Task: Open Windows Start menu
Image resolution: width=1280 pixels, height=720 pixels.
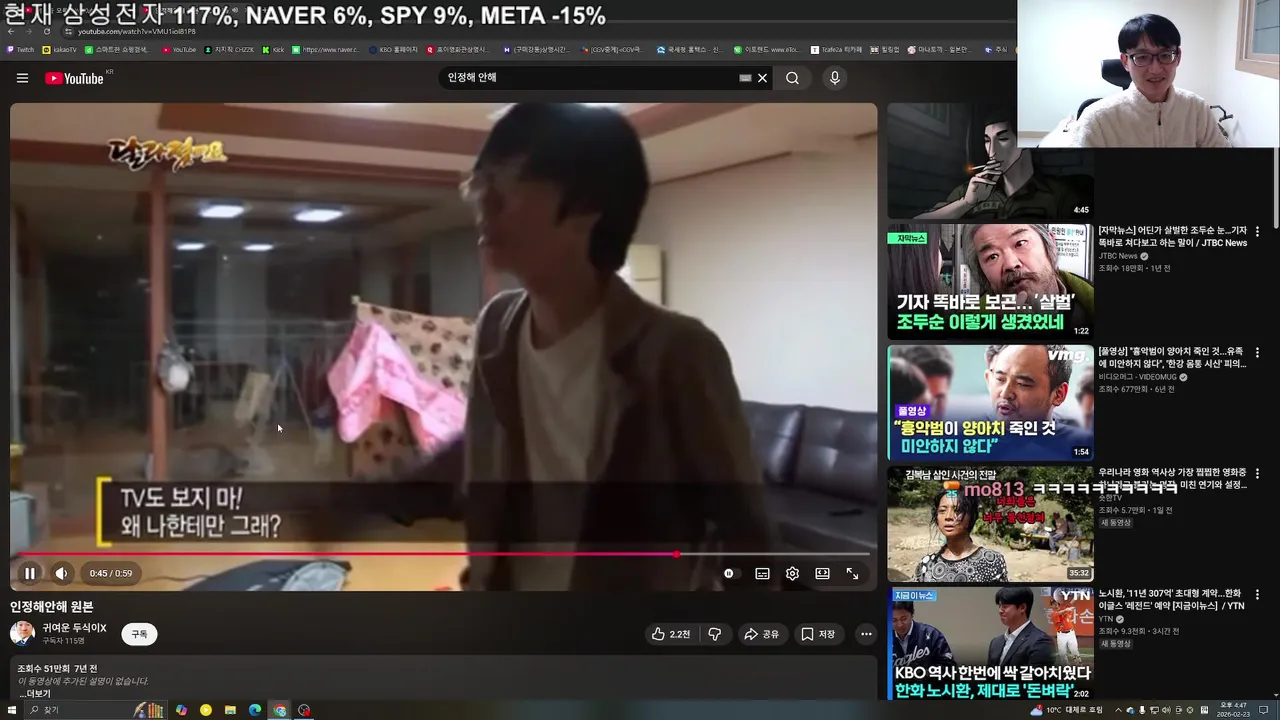Action: click(x=12, y=710)
